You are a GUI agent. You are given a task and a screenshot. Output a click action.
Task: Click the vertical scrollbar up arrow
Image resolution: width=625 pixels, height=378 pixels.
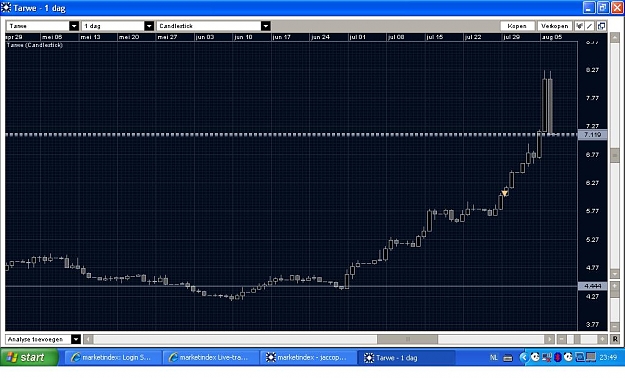click(x=615, y=38)
